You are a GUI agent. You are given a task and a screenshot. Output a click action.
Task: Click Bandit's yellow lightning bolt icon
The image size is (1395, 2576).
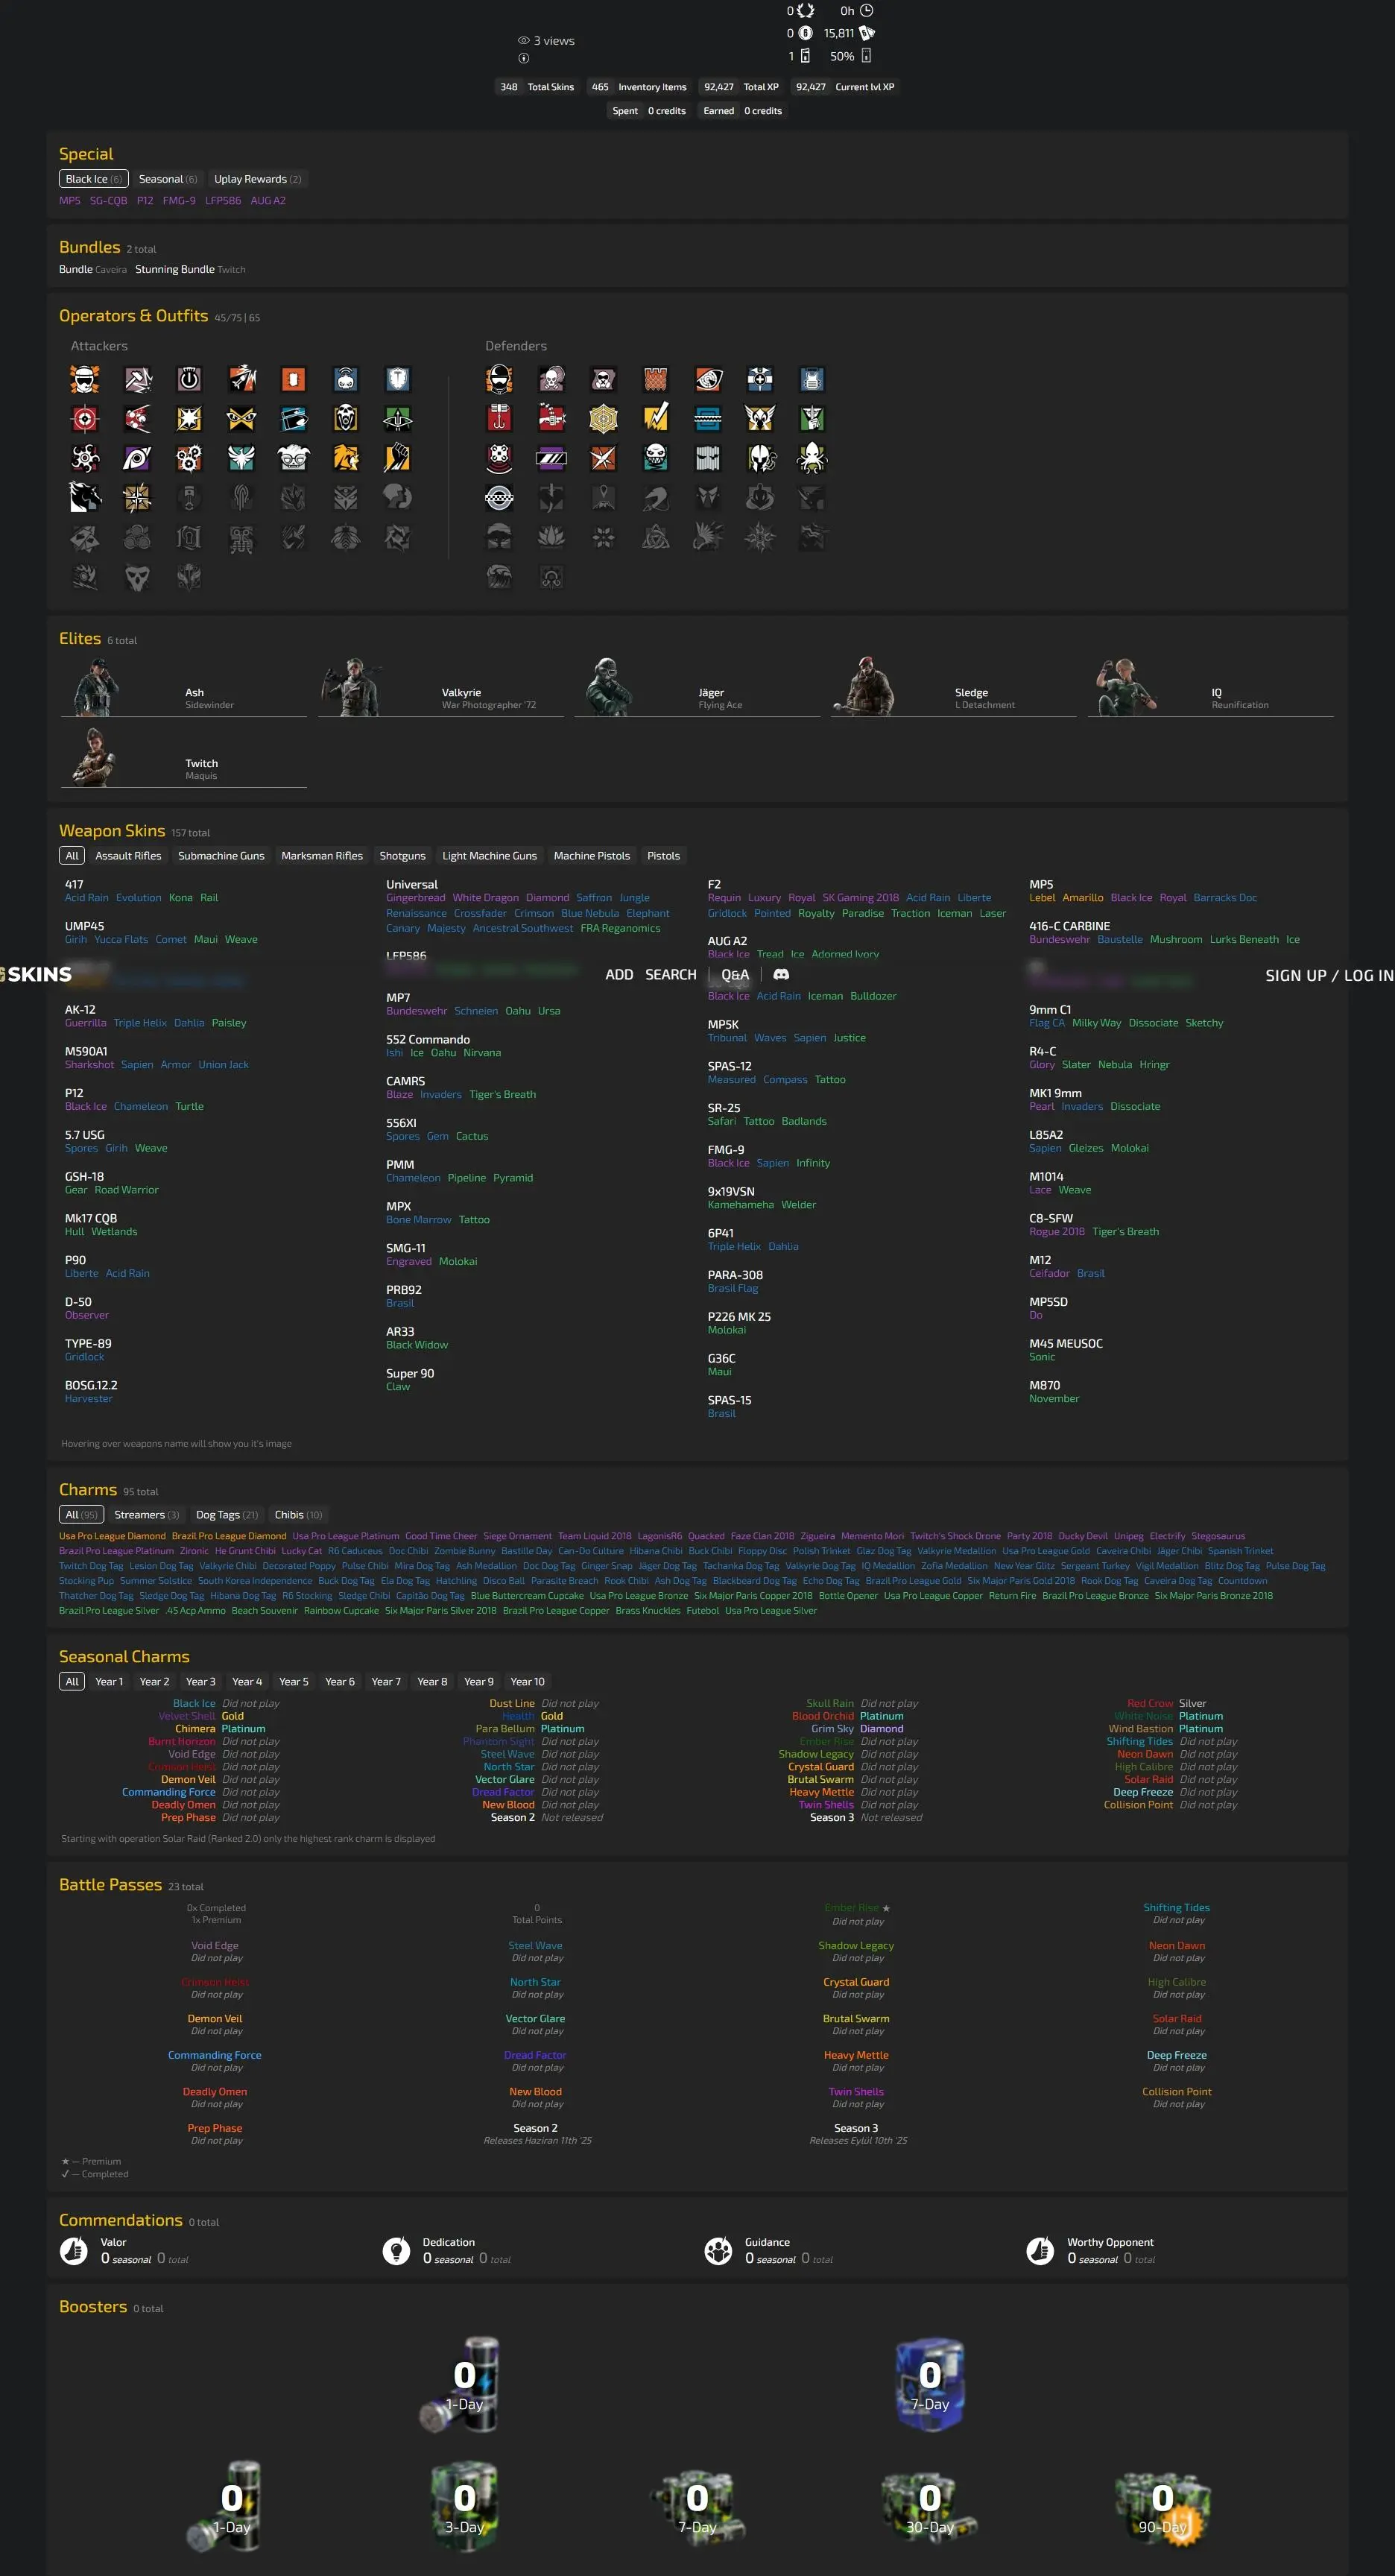pos(656,418)
